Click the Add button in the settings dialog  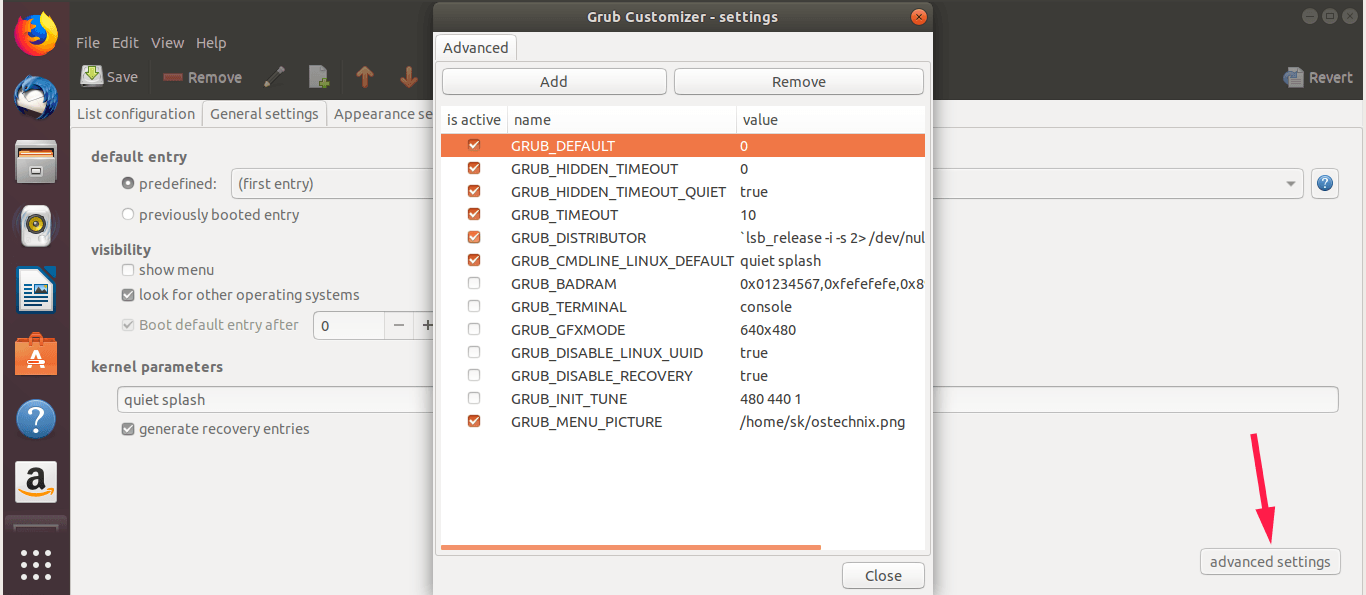click(553, 81)
